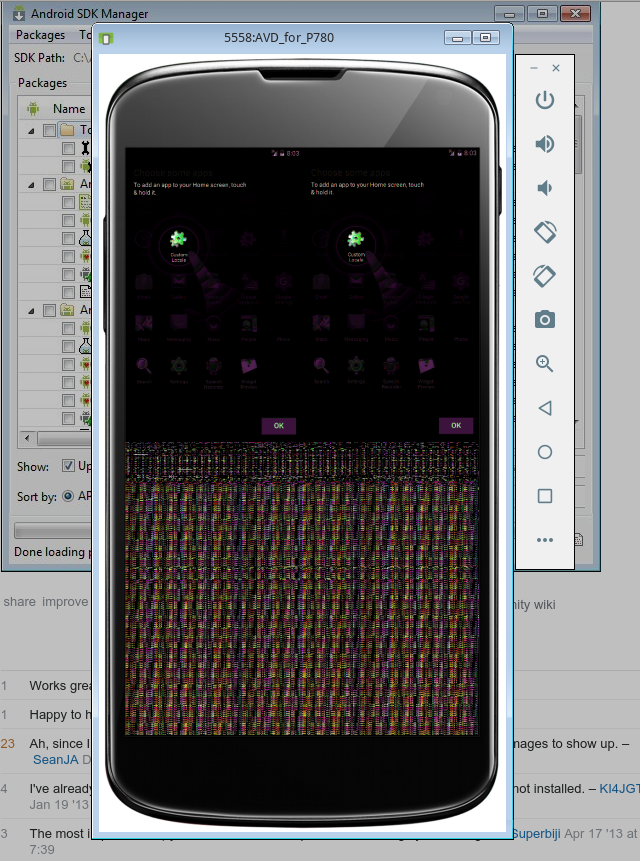Click the SDK Manager horizontal scrollbar left arrow
Image resolution: width=640 pixels, height=861 pixels.
click(x=27, y=438)
